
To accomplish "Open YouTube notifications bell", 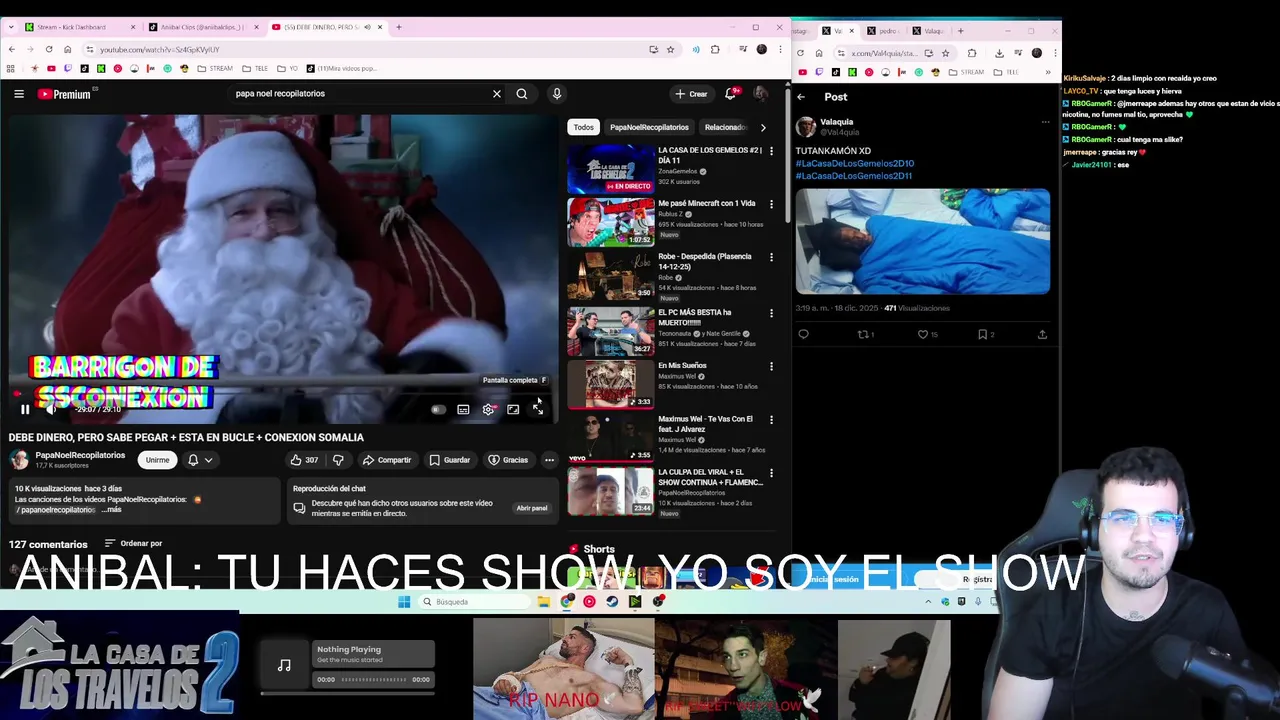I will point(732,94).
